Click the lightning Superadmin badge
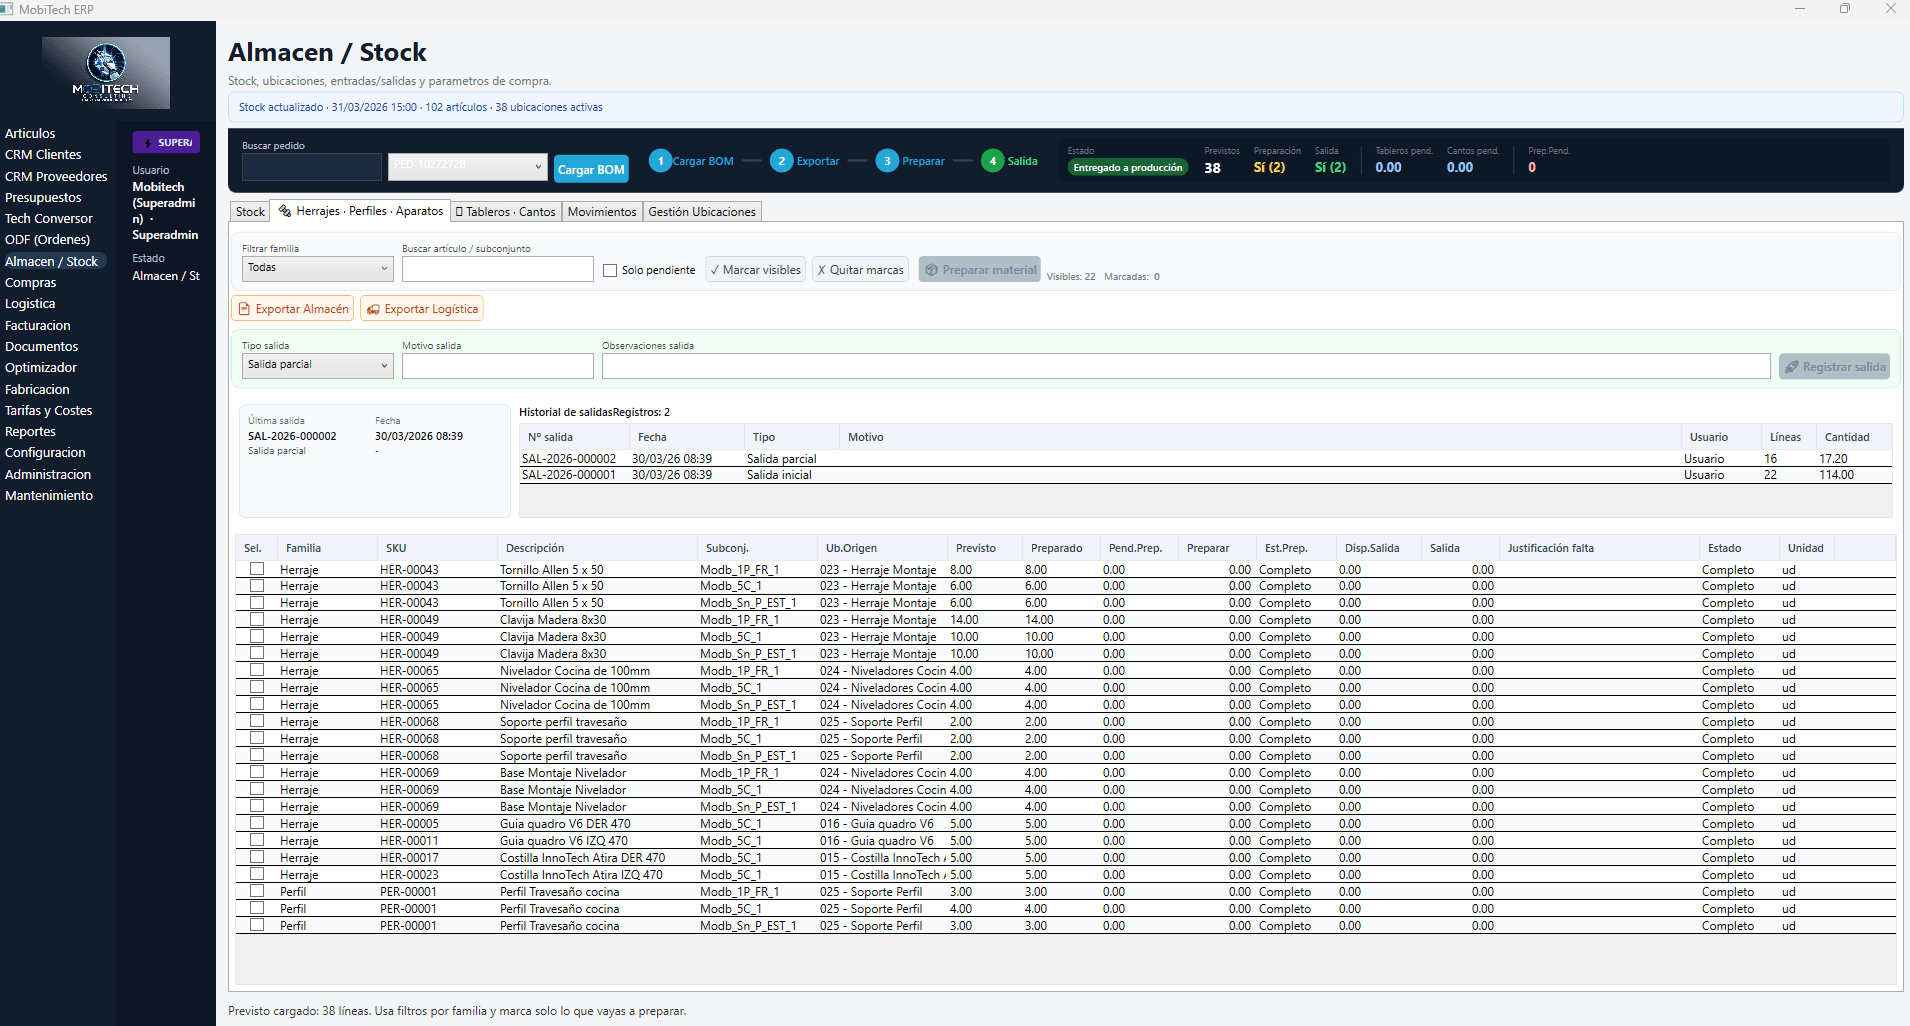The image size is (1910, 1026). [166, 143]
